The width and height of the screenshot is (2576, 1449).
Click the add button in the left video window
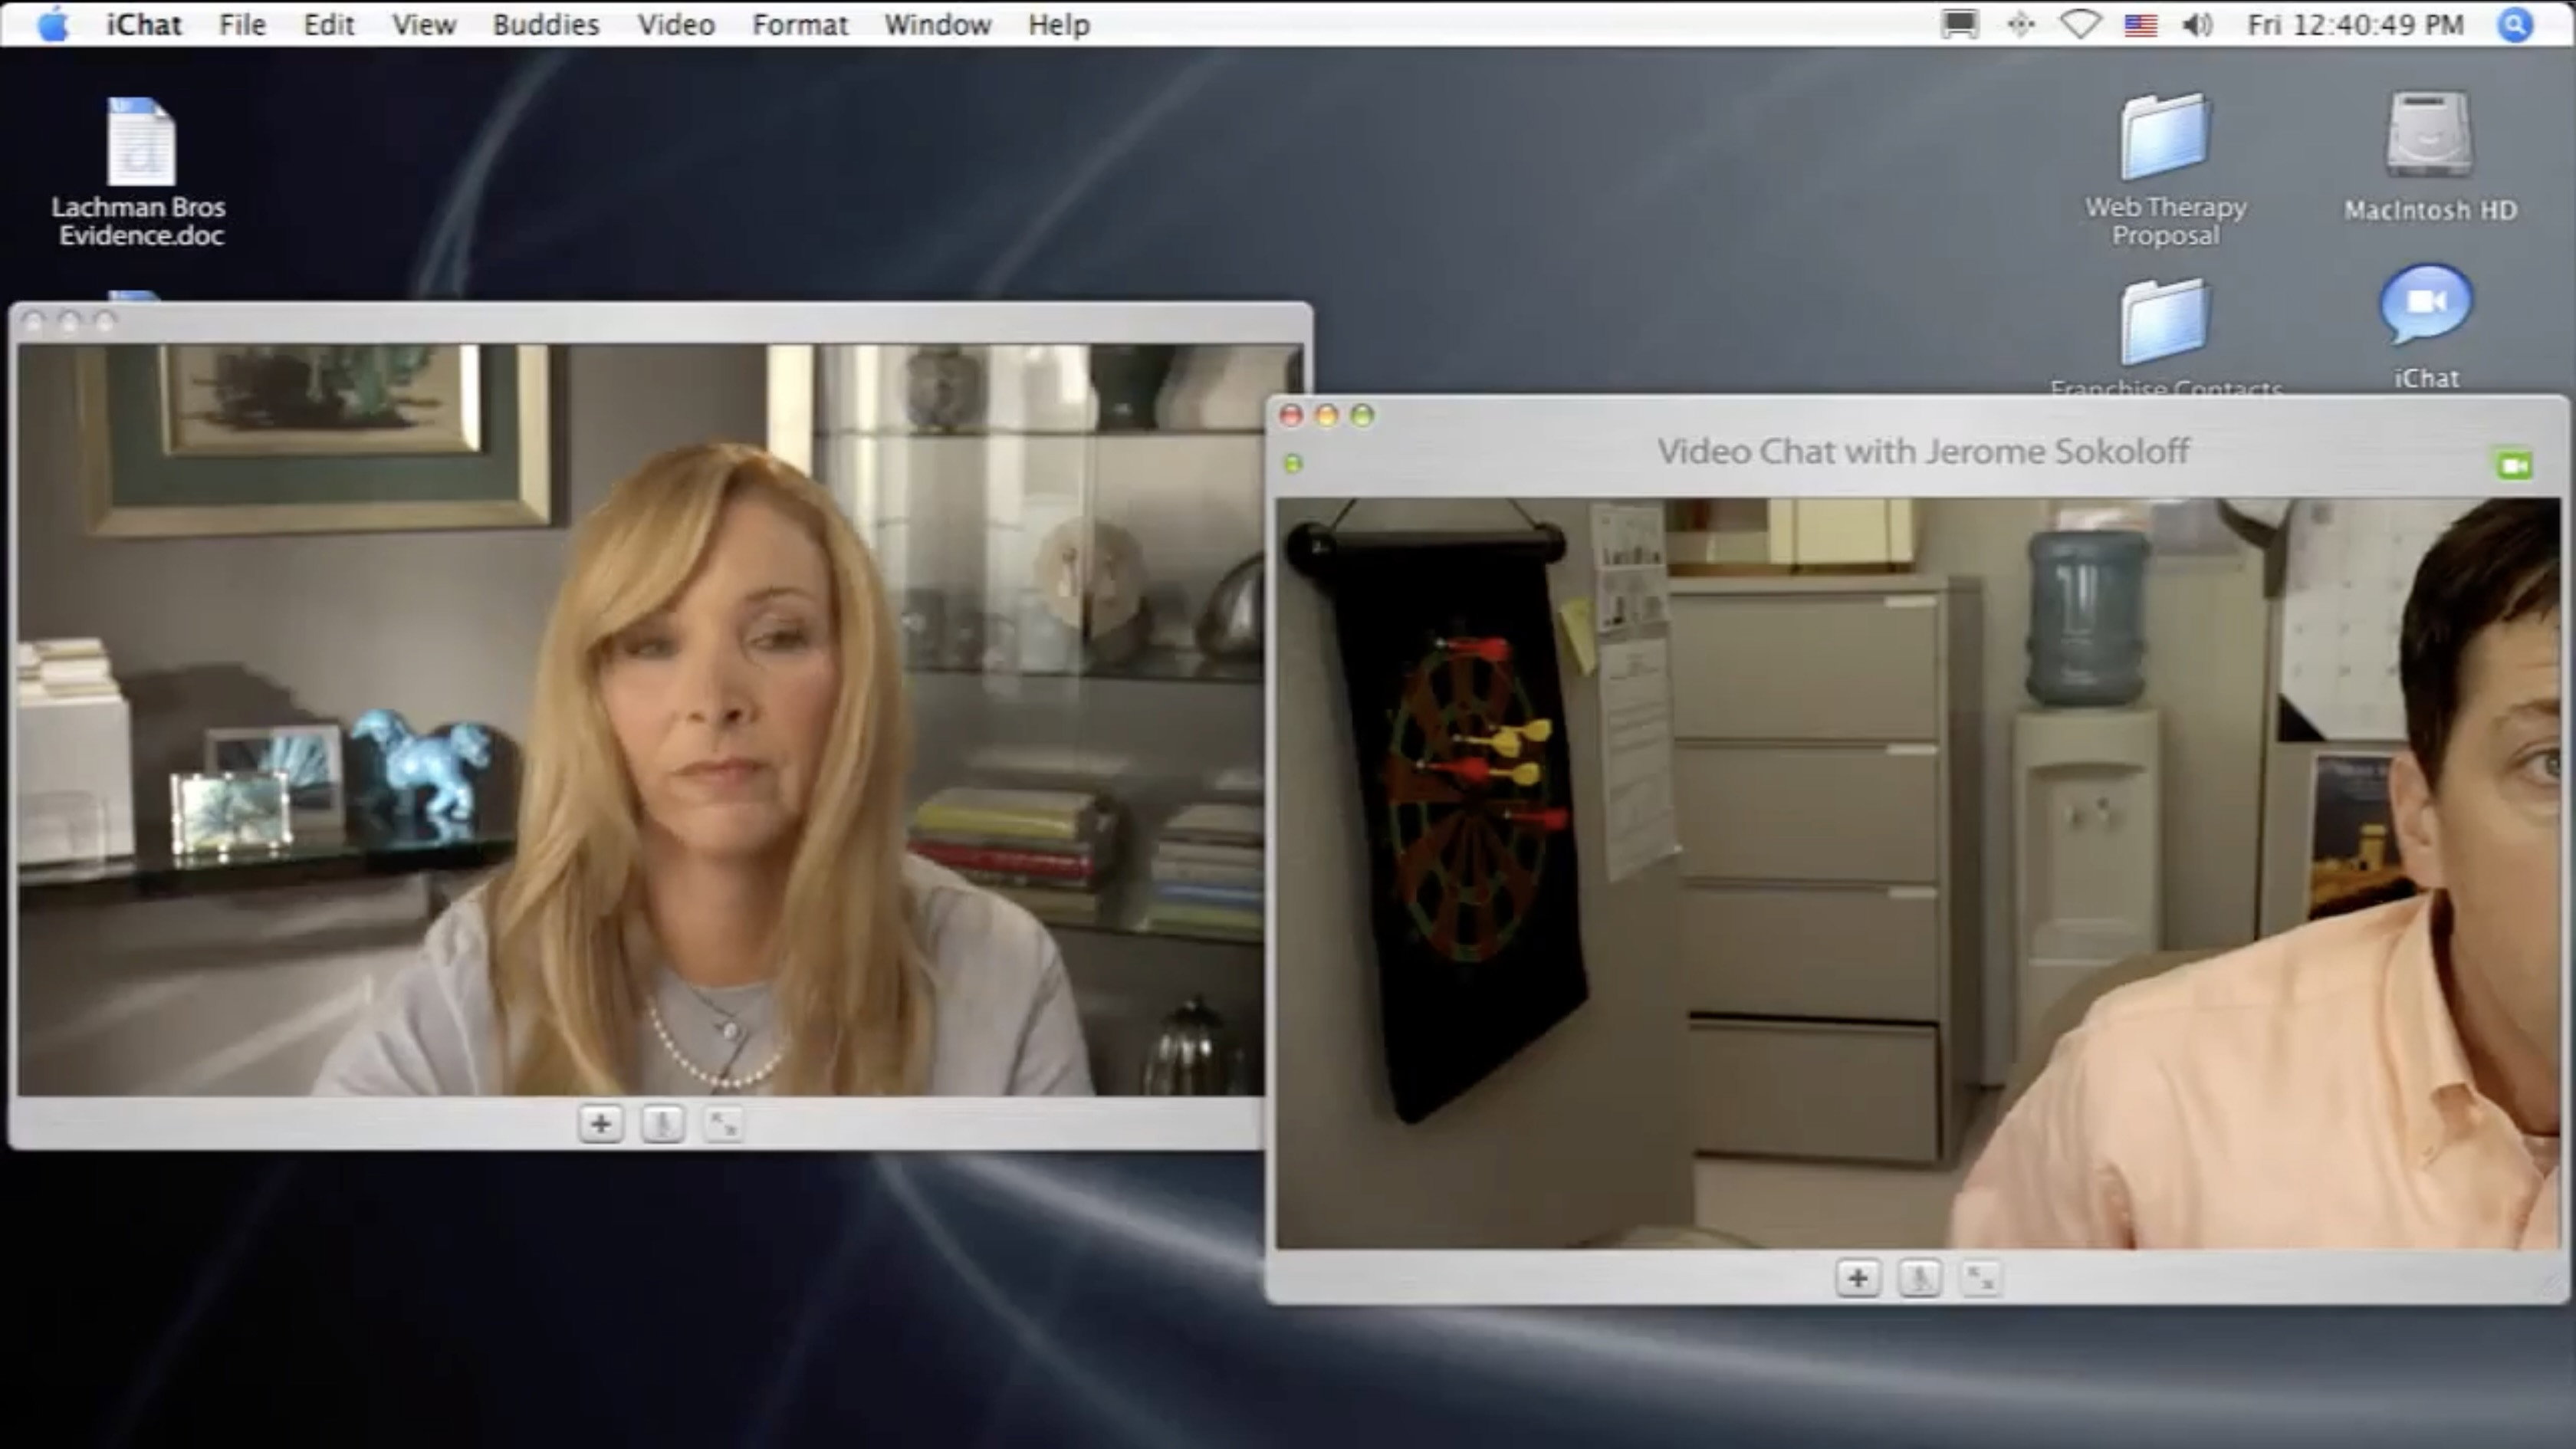click(x=601, y=1124)
